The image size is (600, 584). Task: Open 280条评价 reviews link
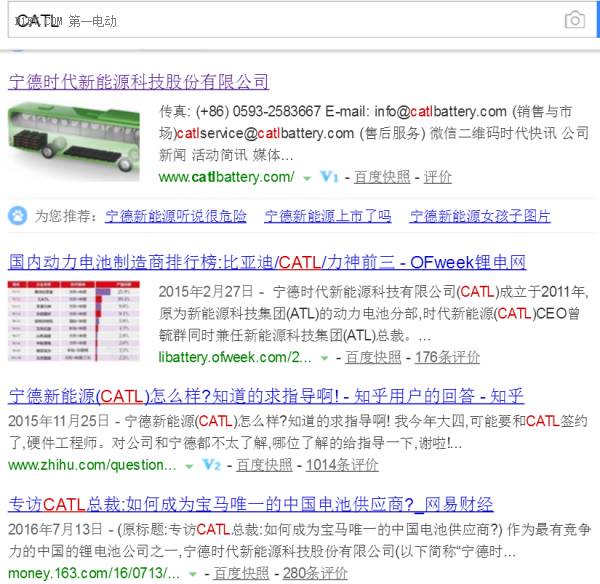315,574
